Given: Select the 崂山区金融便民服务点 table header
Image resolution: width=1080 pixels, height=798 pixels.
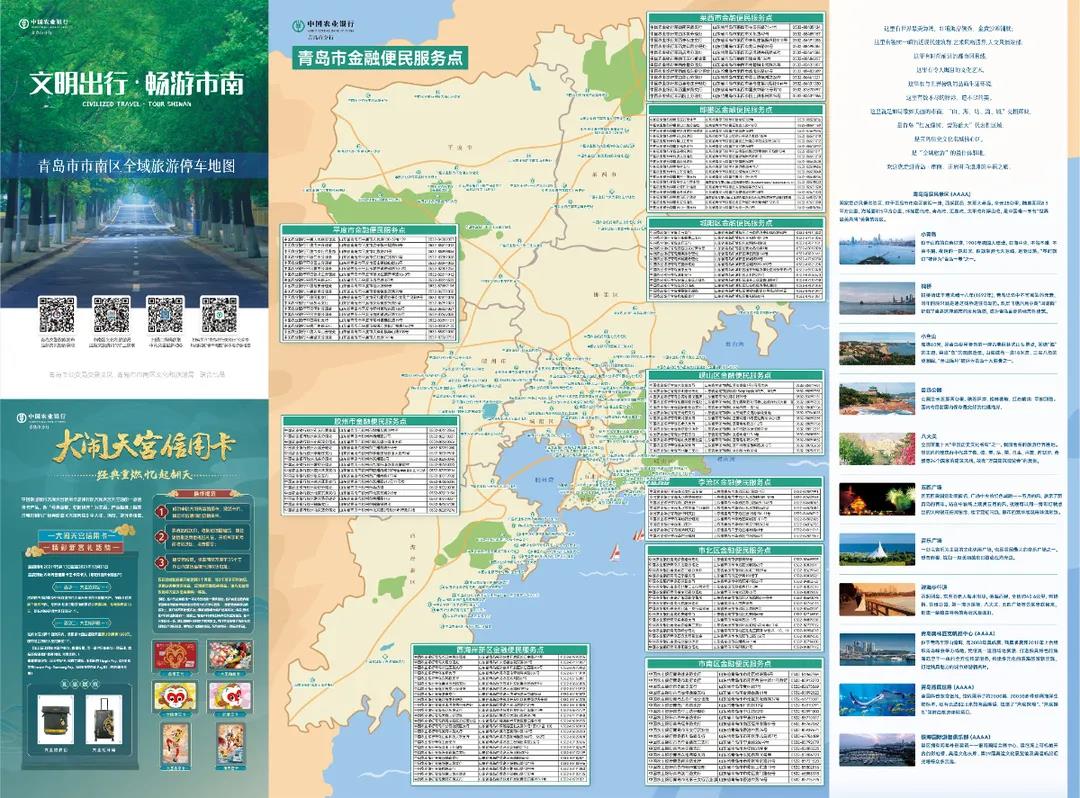Looking at the screenshot, I should tap(736, 375).
